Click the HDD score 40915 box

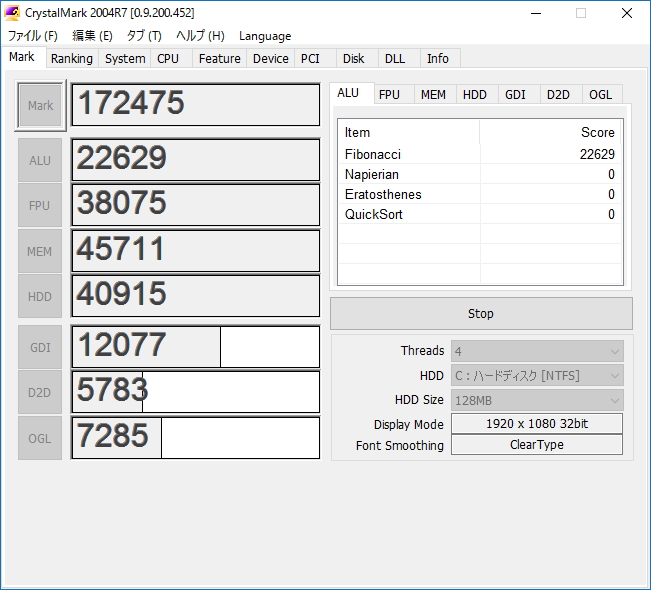tap(196, 296)
